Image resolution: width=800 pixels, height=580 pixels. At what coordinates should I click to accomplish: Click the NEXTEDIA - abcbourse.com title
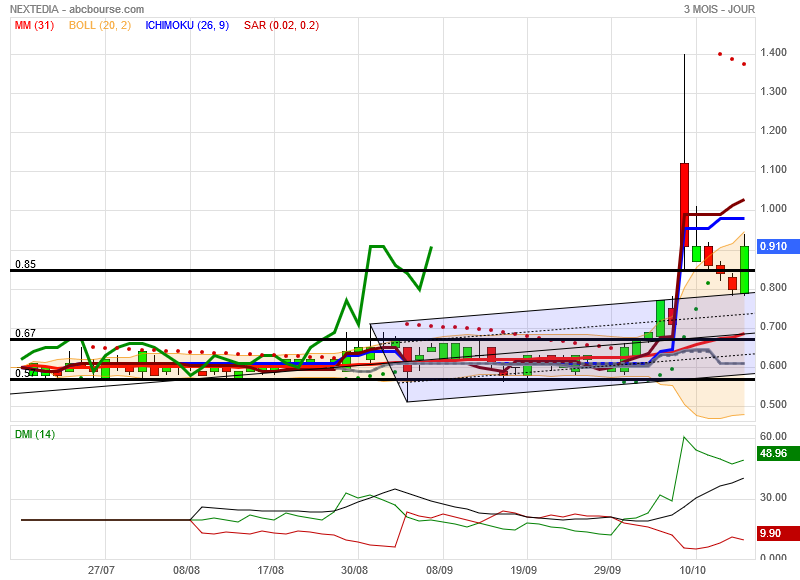click(x=77, y=9)
